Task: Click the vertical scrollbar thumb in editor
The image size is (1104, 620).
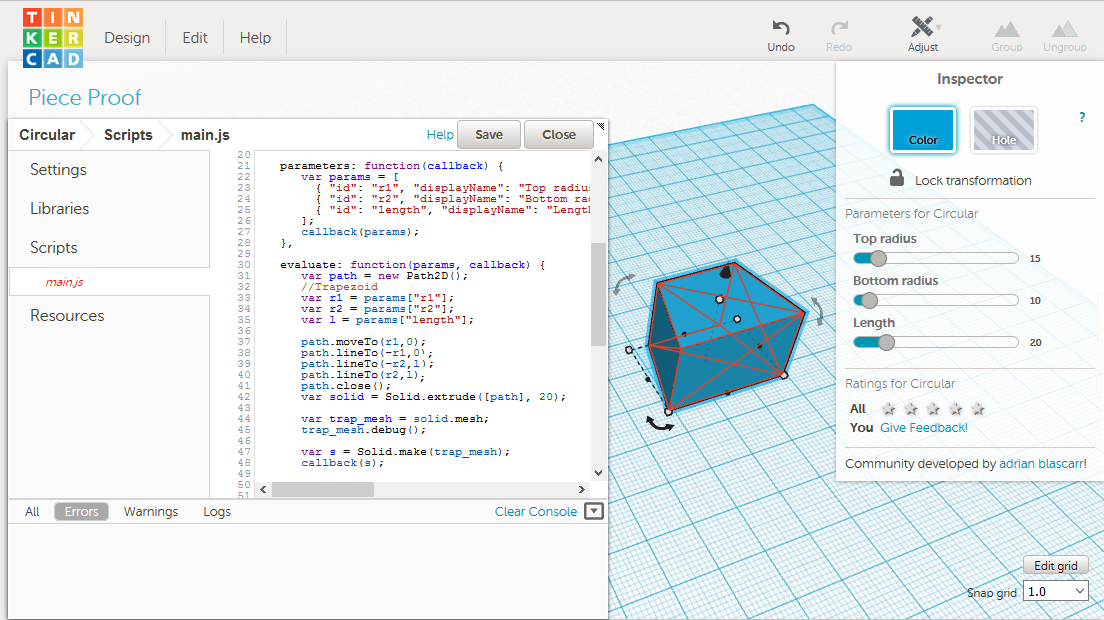Action: coord(598,294)
